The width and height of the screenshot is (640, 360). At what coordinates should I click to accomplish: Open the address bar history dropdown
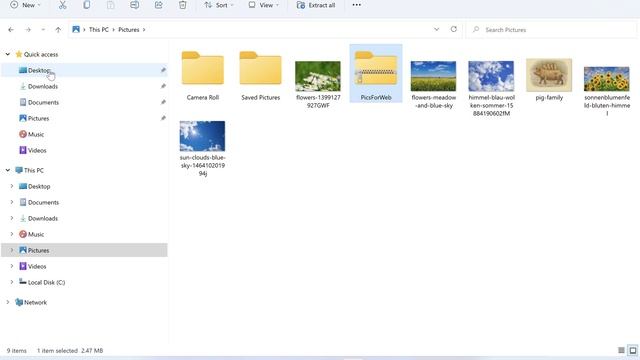(x=436, y=29)
